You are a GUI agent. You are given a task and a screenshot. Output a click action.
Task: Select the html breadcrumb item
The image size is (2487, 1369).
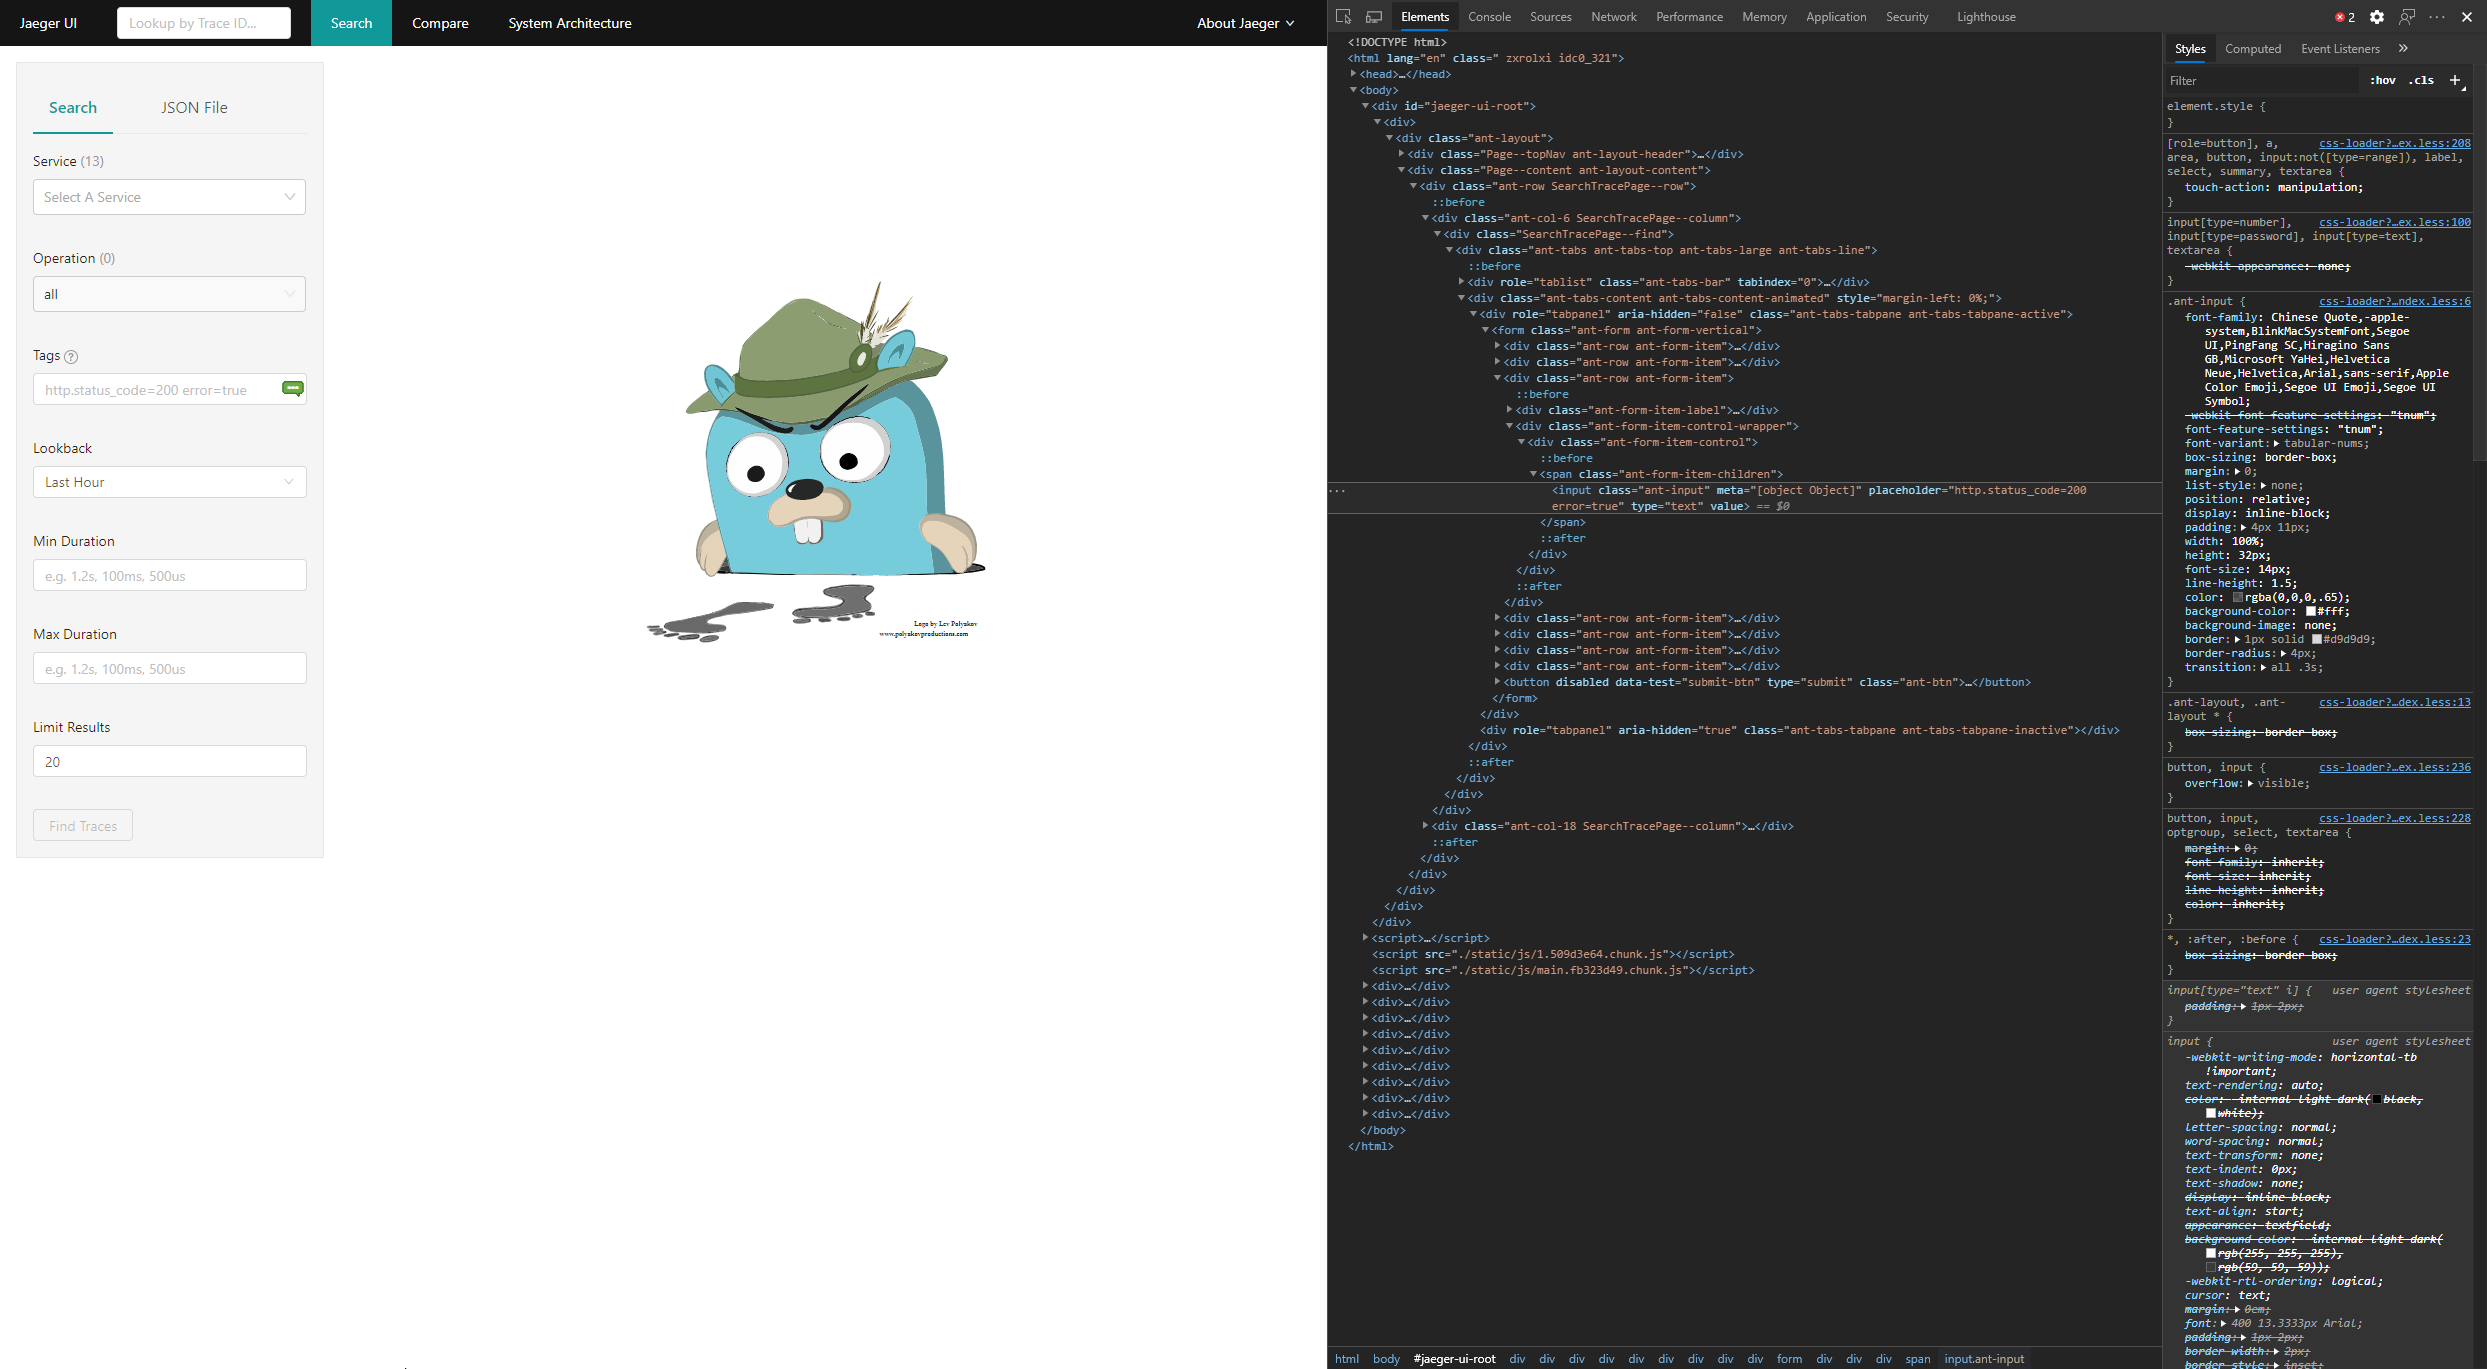1347,1359
